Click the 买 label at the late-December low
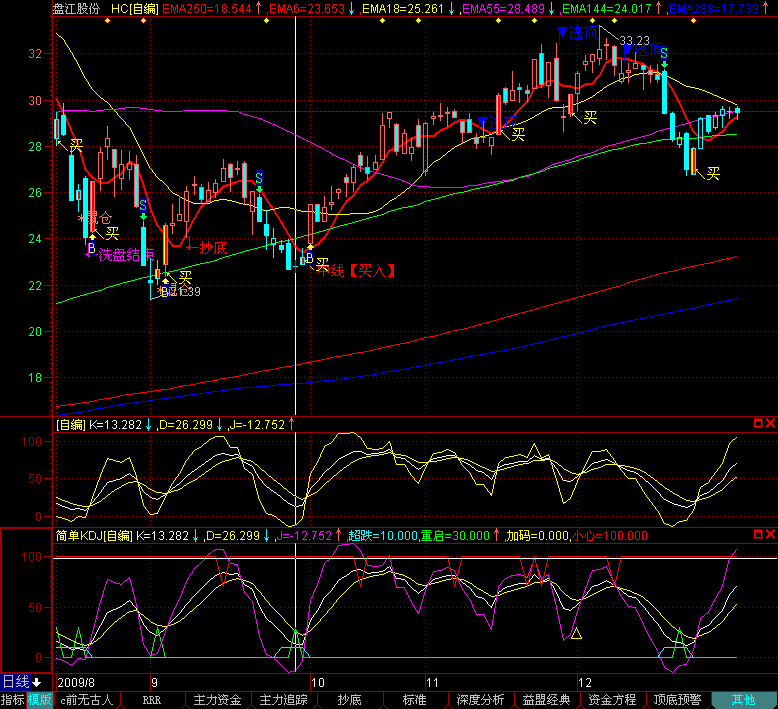This screenshot has width=778, height=709. click(713, 173)
